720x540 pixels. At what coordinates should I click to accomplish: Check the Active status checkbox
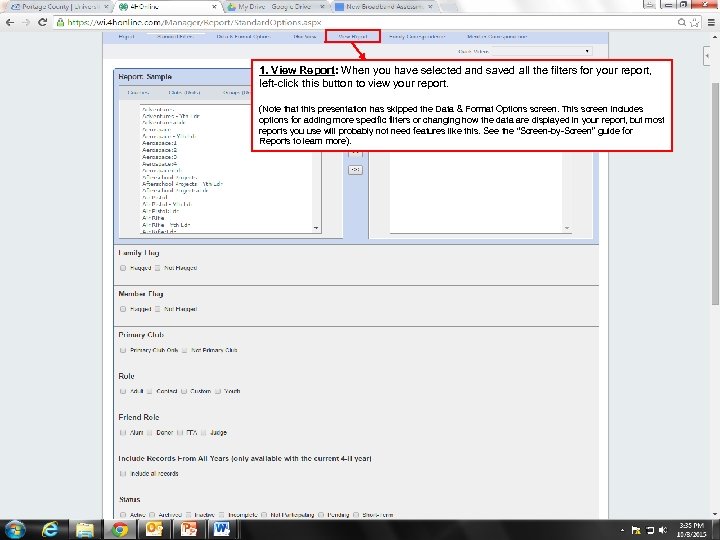123,515
